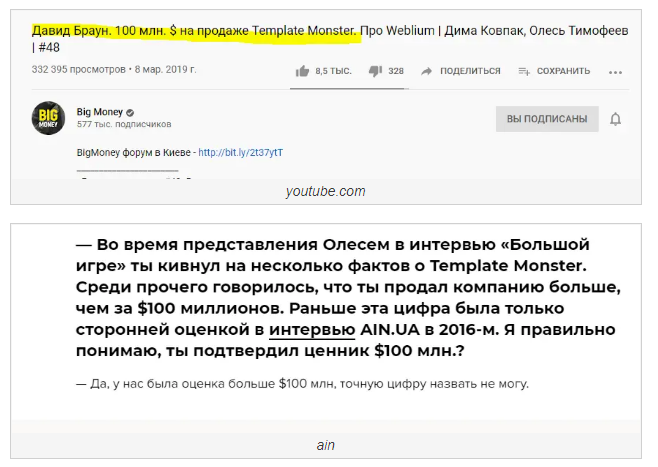Click the 328 dislikes count

[x=396, y=71]
